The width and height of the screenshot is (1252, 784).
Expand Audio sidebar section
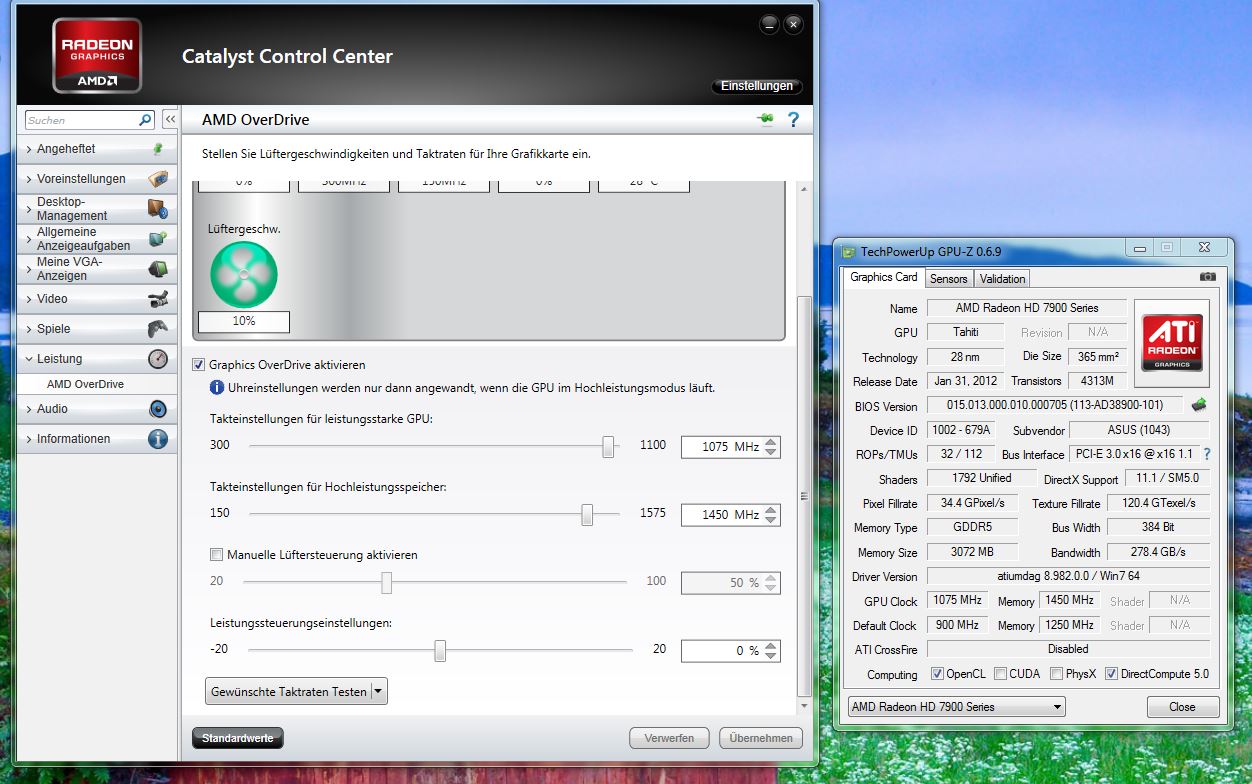click(x=29, y=409)
